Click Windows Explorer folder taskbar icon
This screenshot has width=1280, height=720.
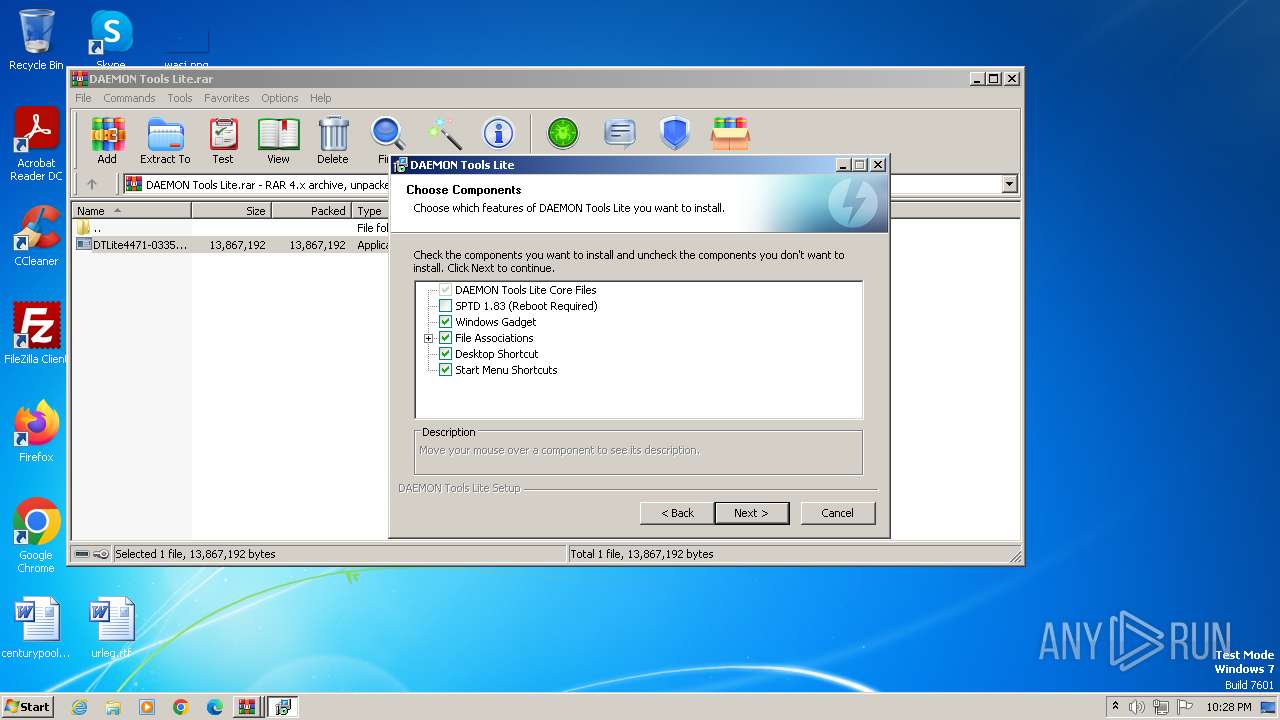click(113, 707)
